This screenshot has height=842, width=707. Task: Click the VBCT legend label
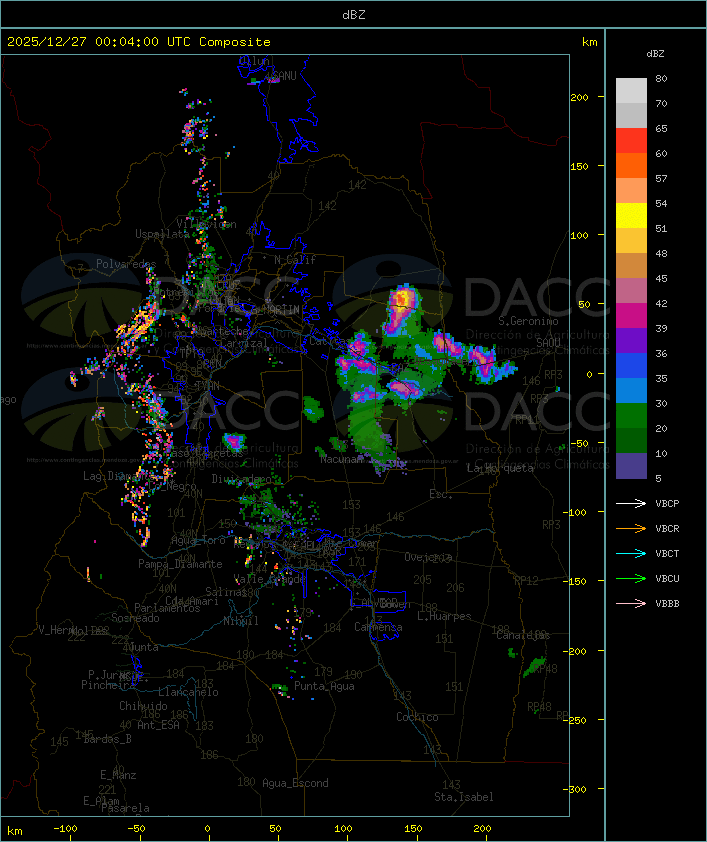pos(667,554)
